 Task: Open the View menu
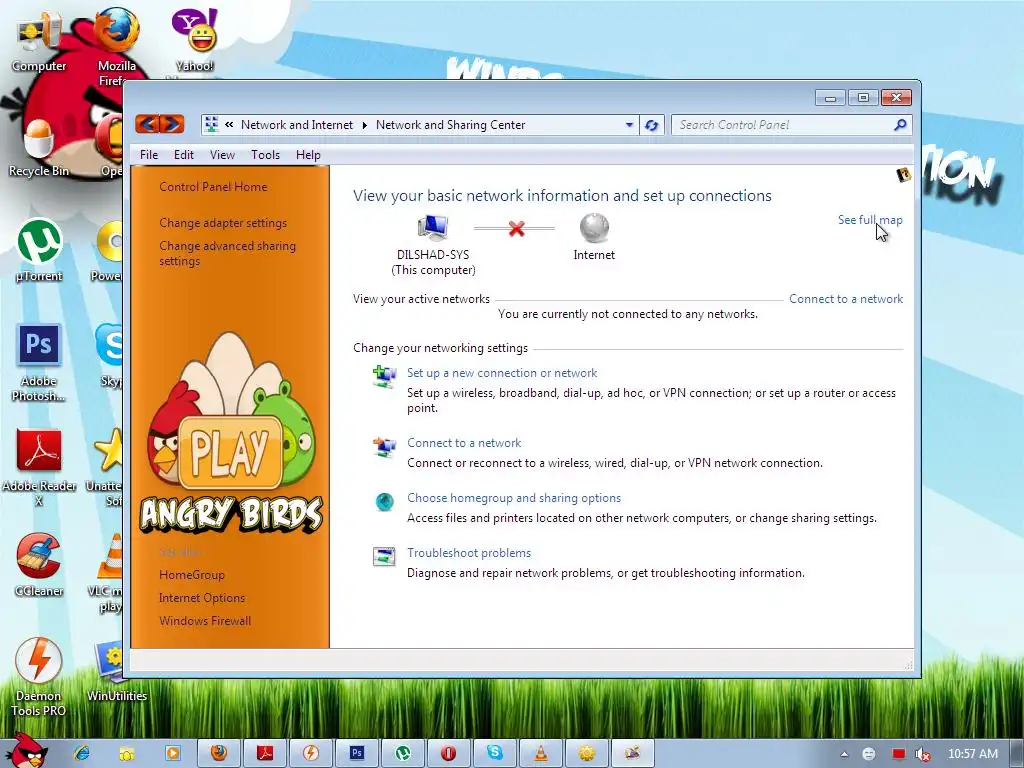[x=222, y=155]
